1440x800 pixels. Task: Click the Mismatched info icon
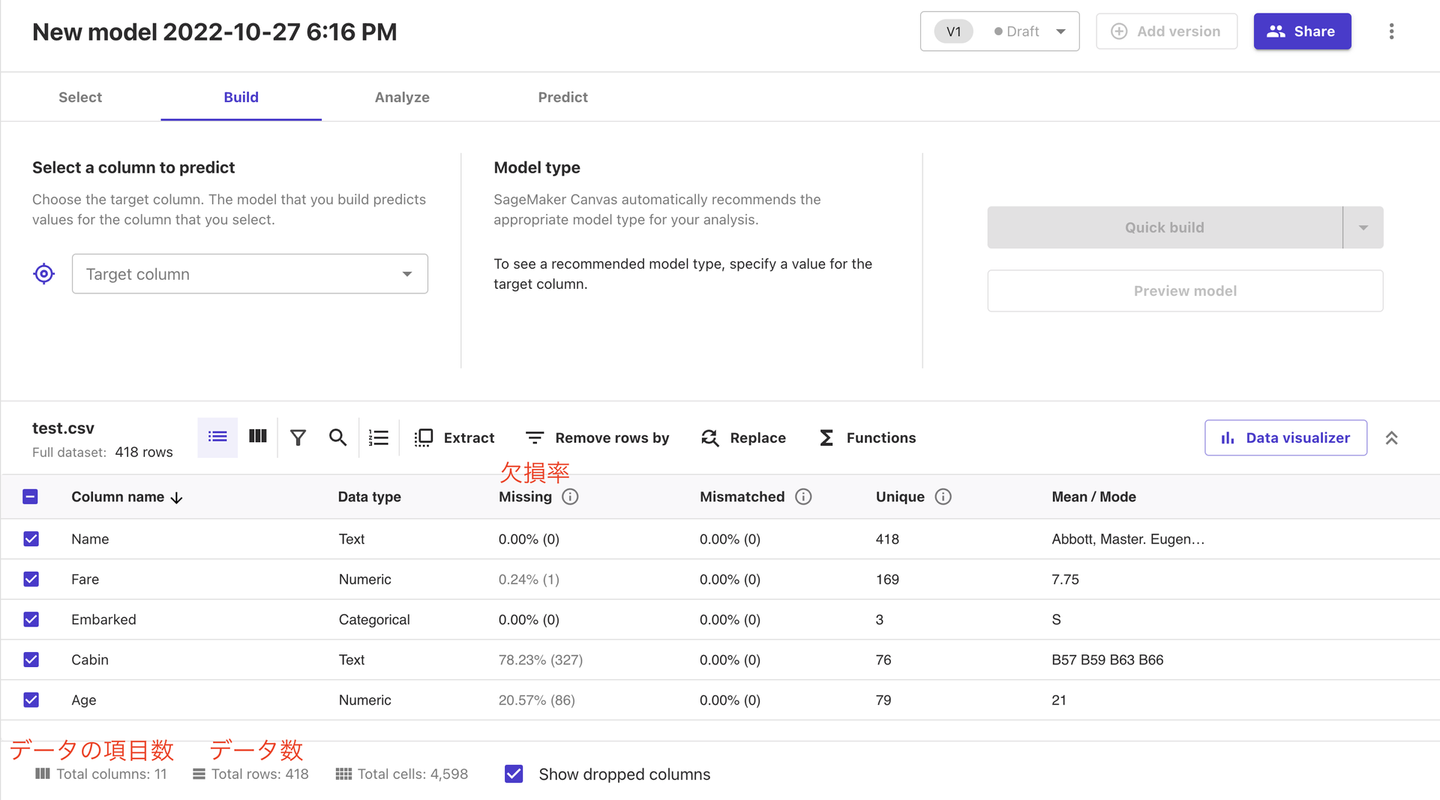tap(803, 497)
